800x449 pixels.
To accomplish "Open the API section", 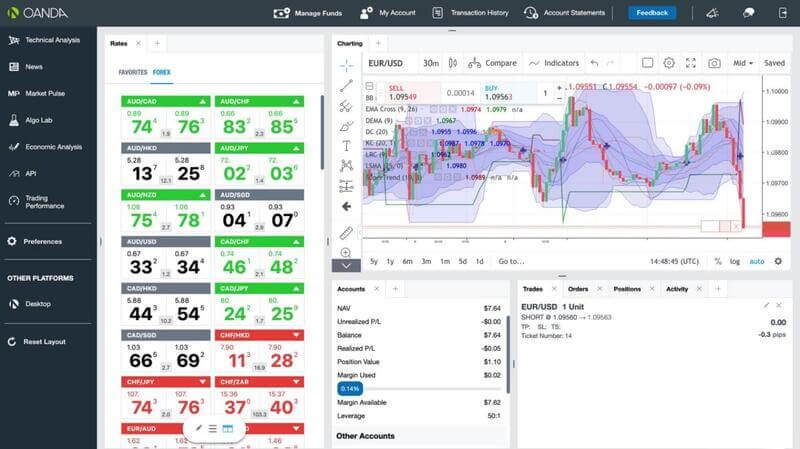I will click(x=22, y=173).
